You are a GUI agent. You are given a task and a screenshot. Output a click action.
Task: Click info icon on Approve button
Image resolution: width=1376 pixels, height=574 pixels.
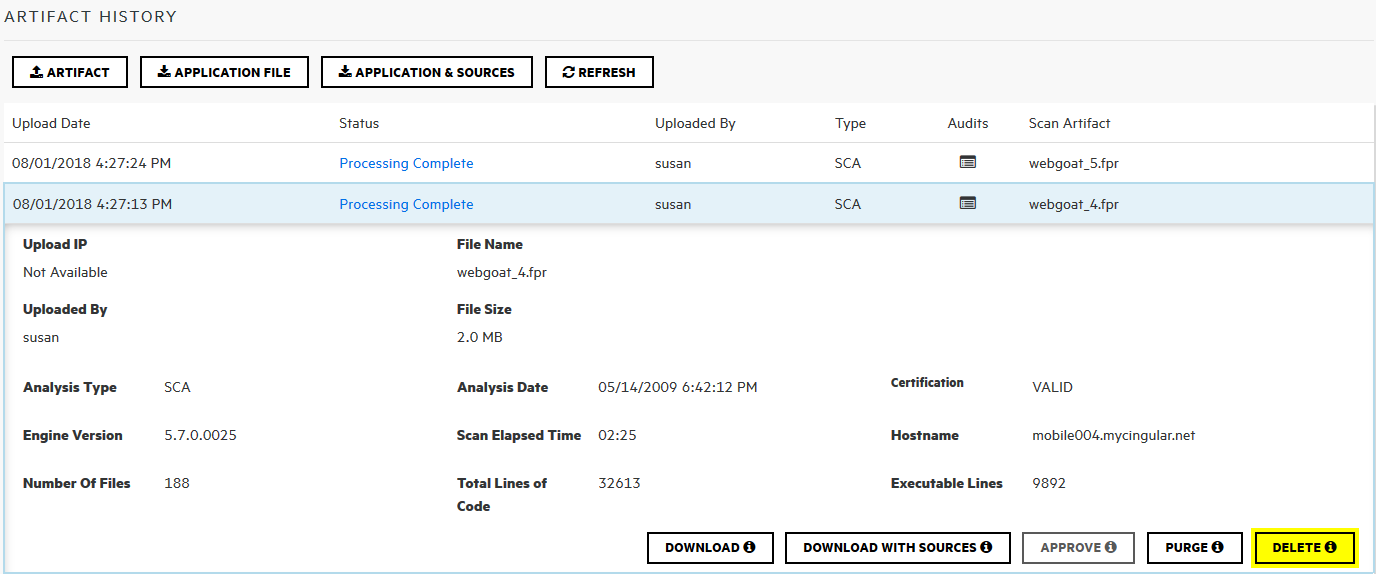tap(1110, 548)
